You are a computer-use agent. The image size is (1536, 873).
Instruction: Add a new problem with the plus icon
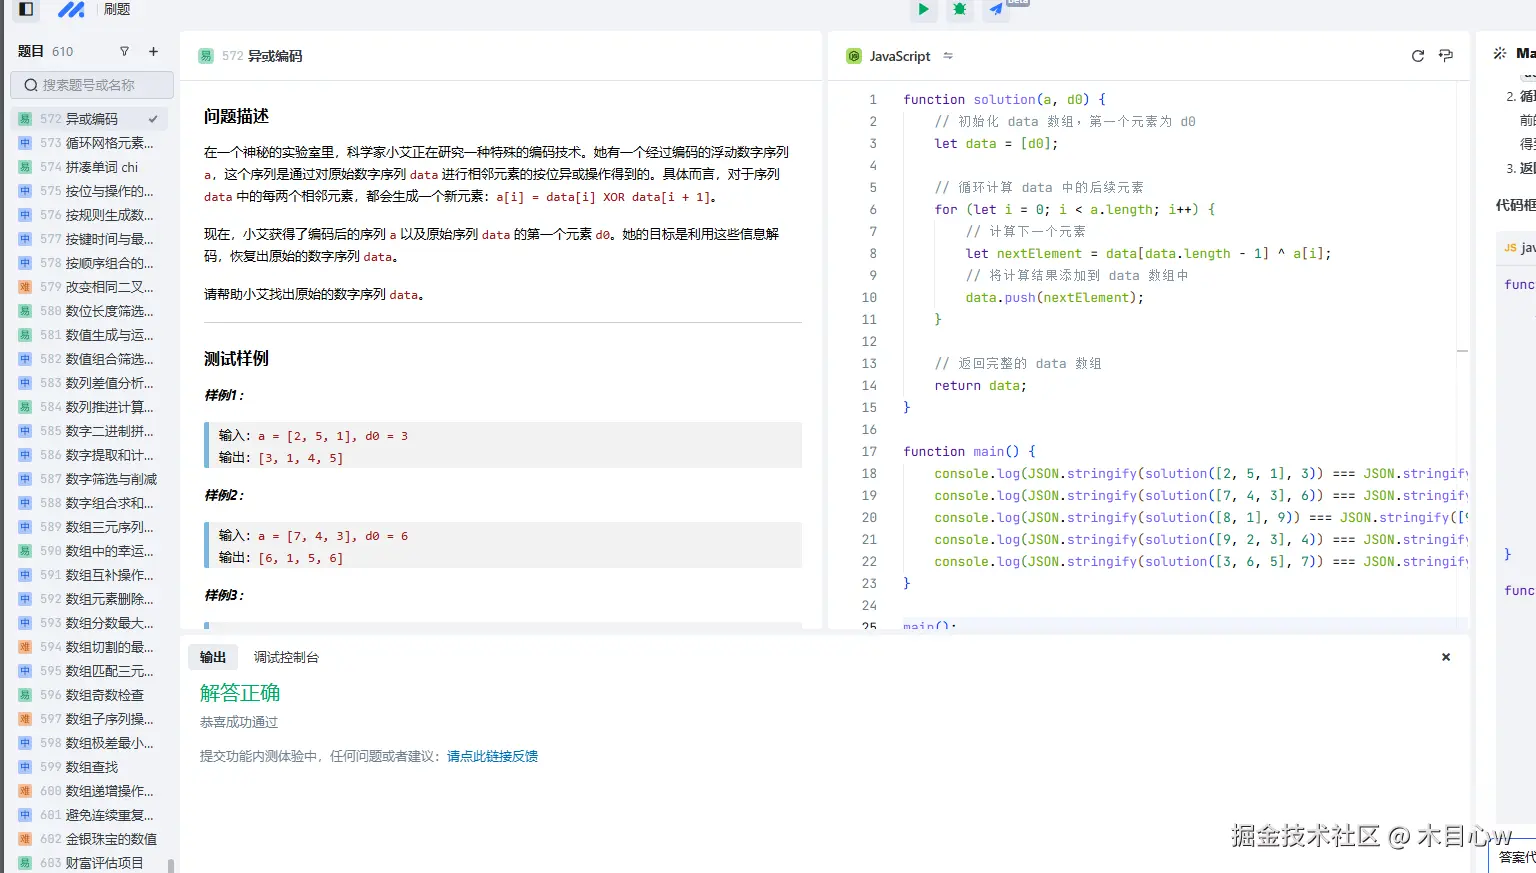pos(151,51)
